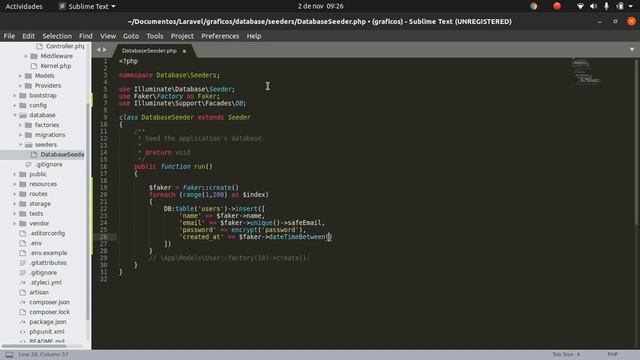
Task: Collapse the database folder
Action: (15, 115)
